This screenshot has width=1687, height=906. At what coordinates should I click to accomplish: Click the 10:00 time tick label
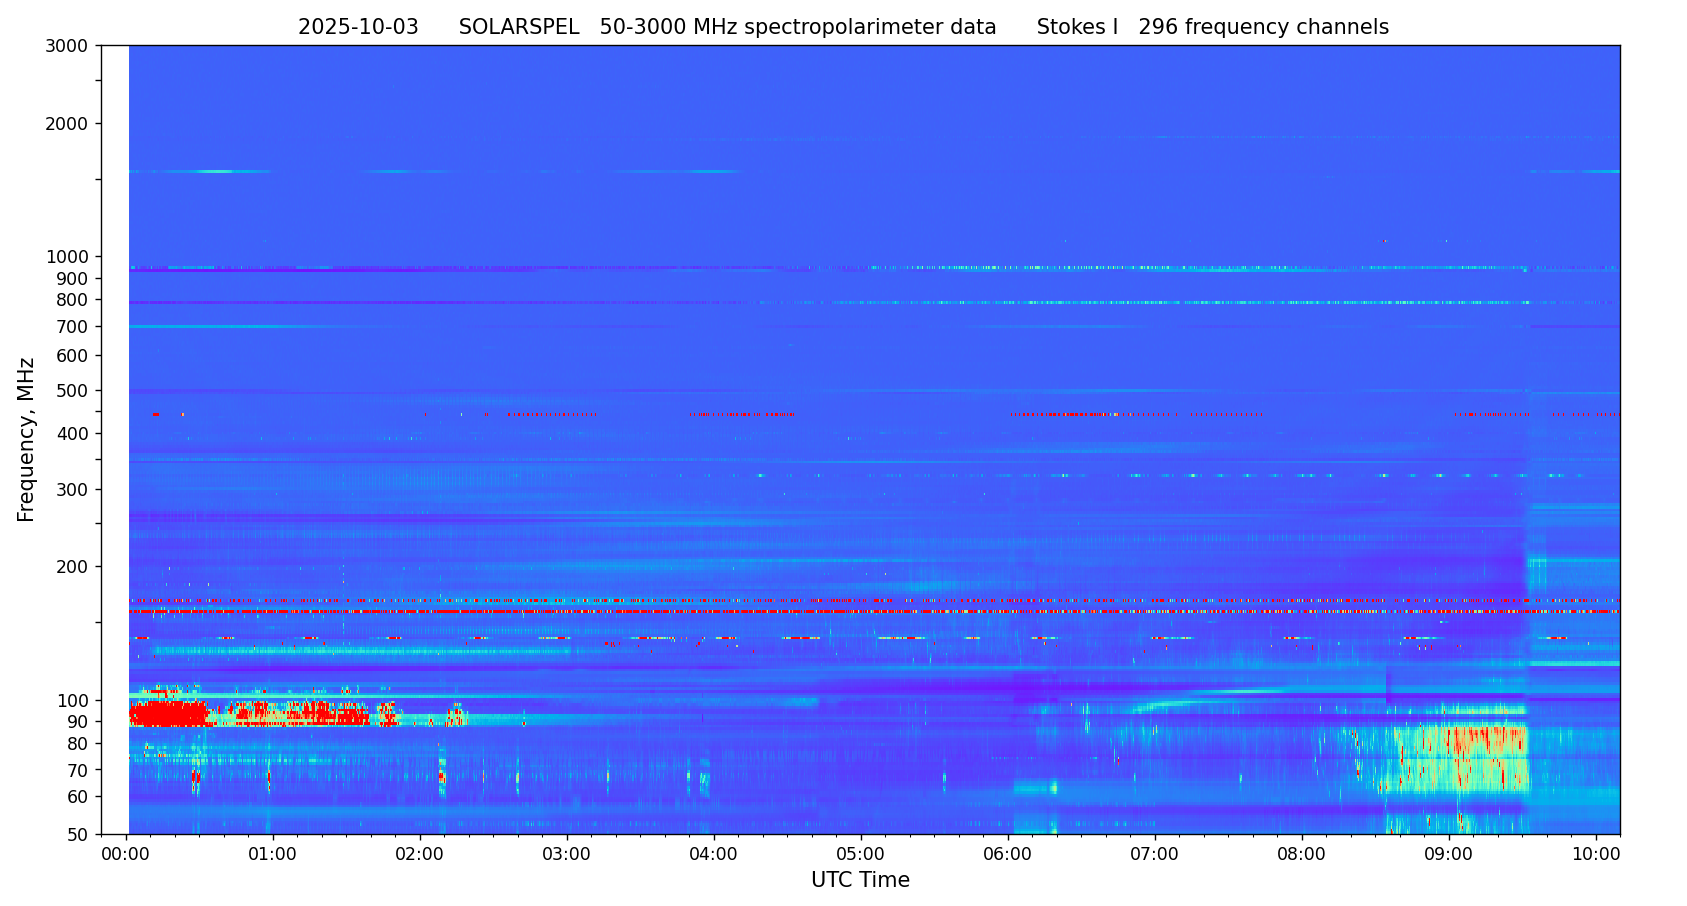tap(1596, 855)
